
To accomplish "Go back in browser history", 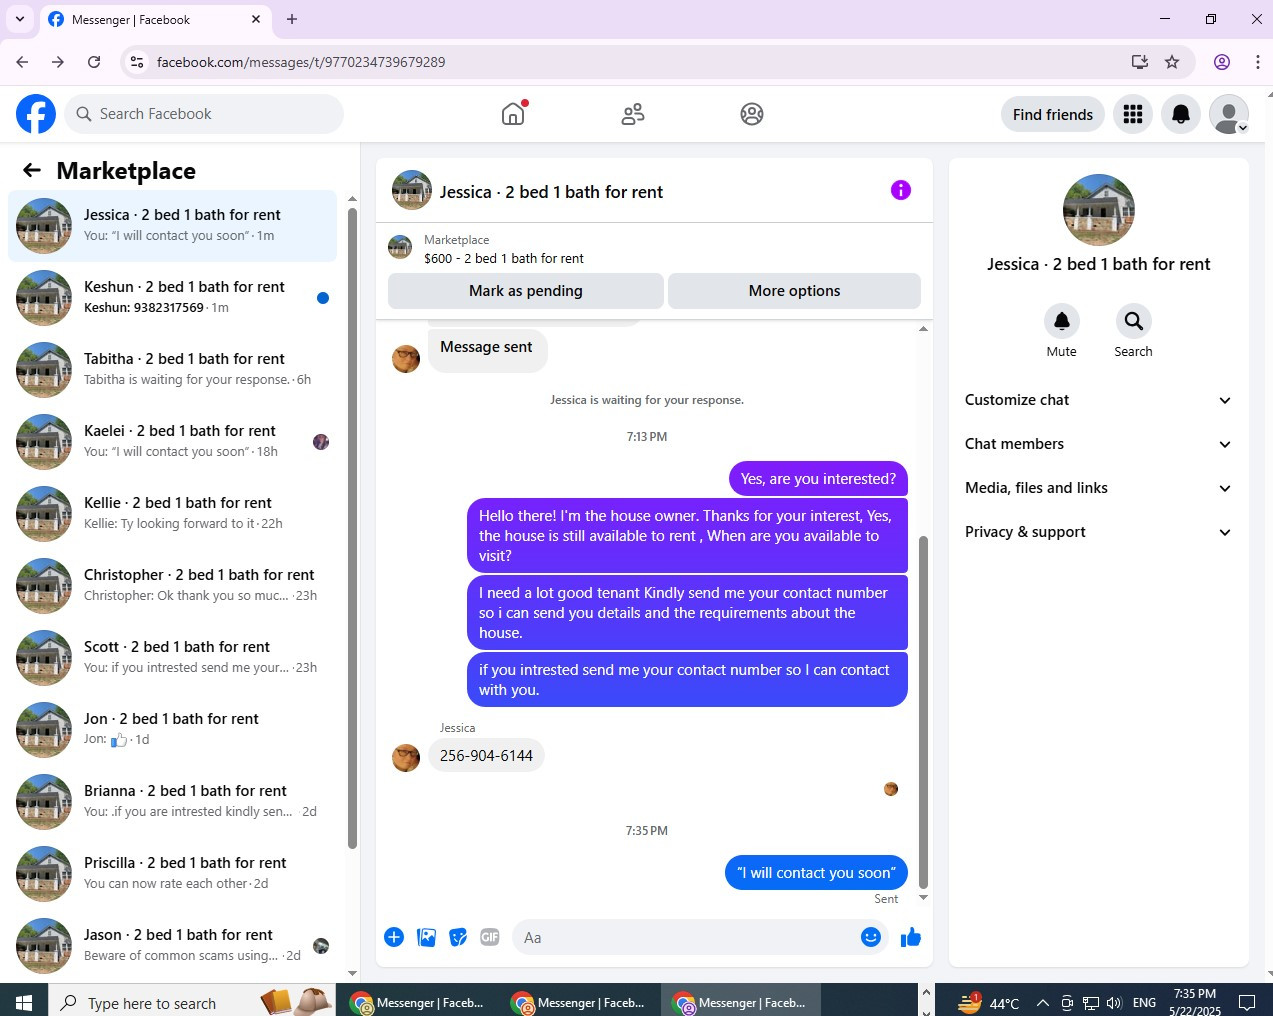I will [x=22, y=62].
